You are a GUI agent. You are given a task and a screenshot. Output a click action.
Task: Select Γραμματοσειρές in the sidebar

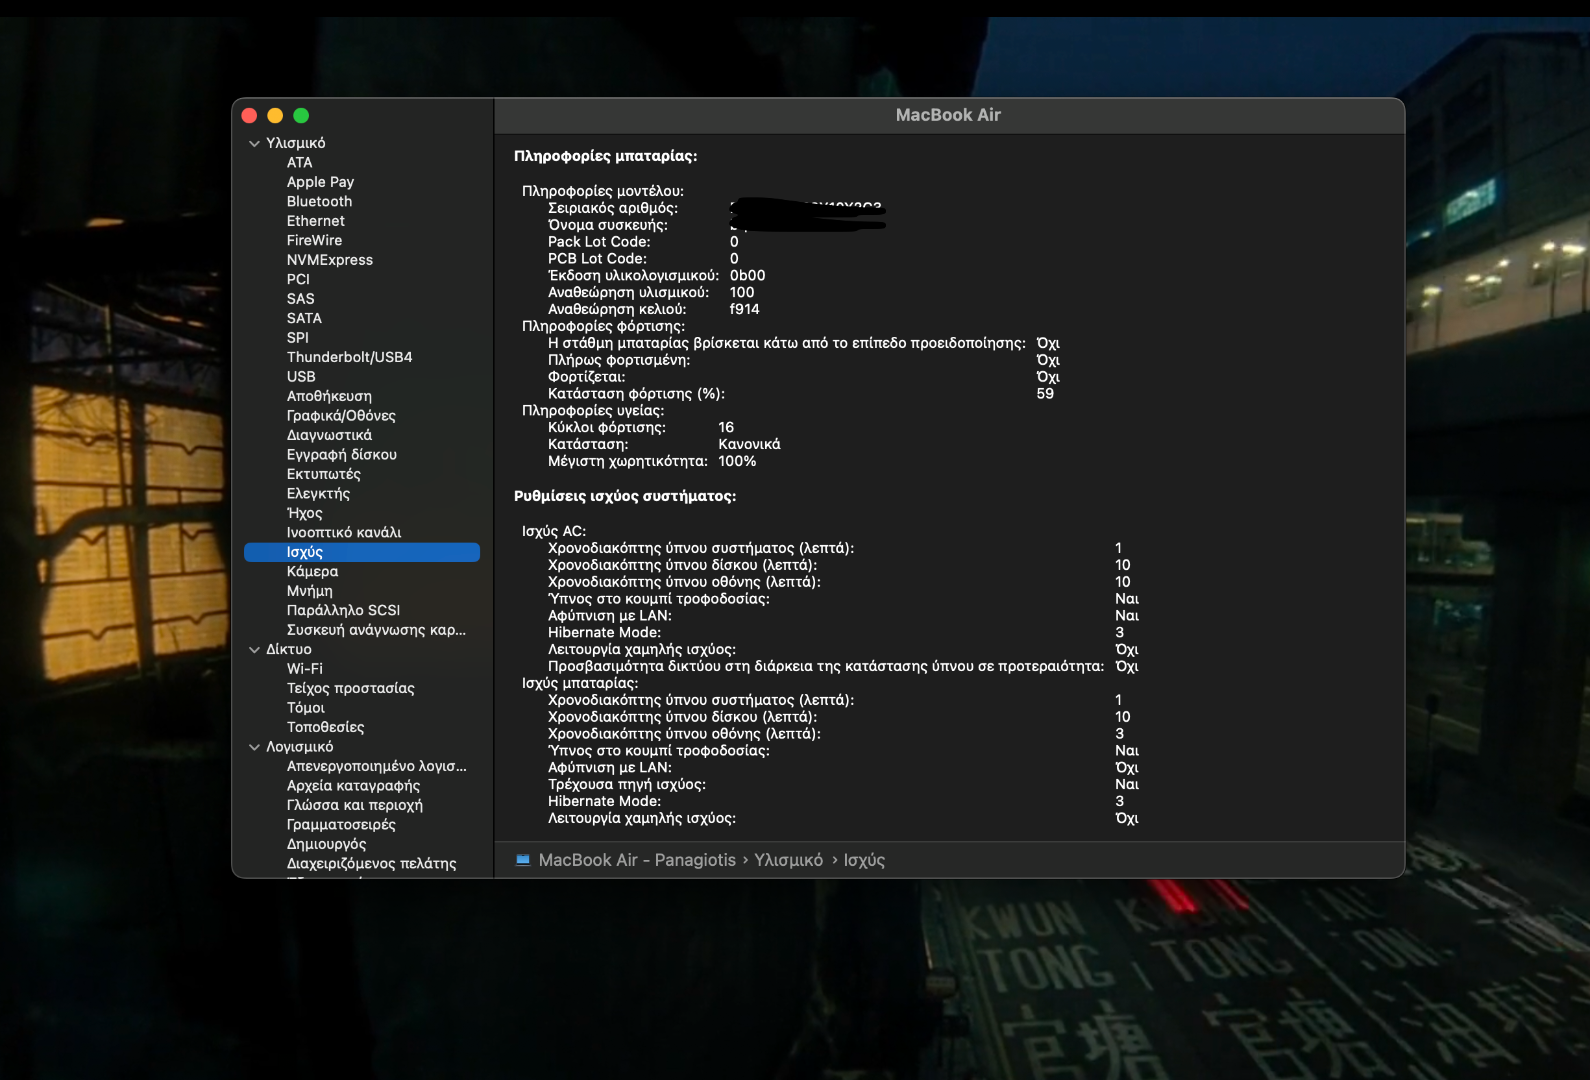pos(341,825)
